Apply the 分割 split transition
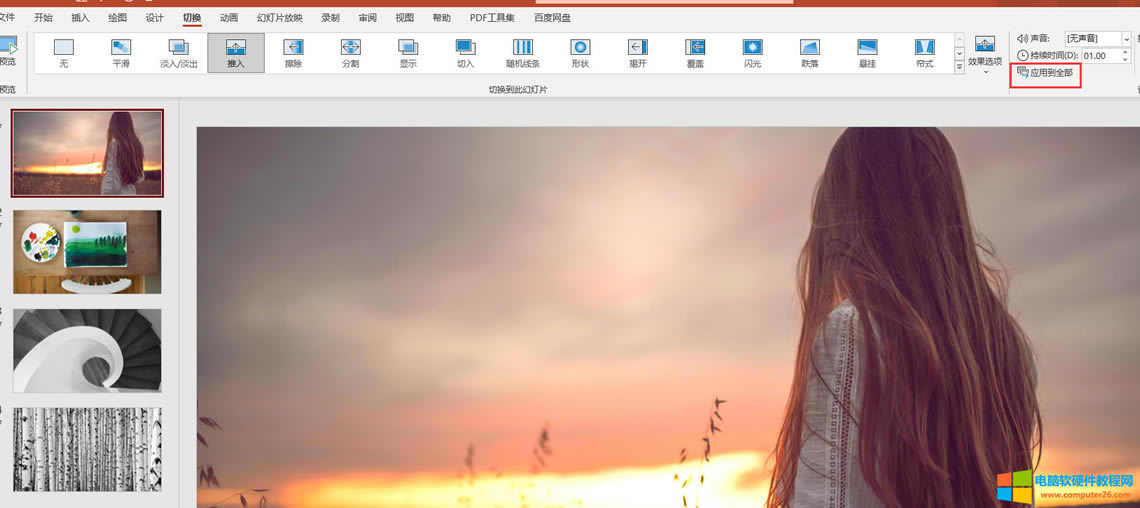 pyautogui.click(x=350, y=52)
